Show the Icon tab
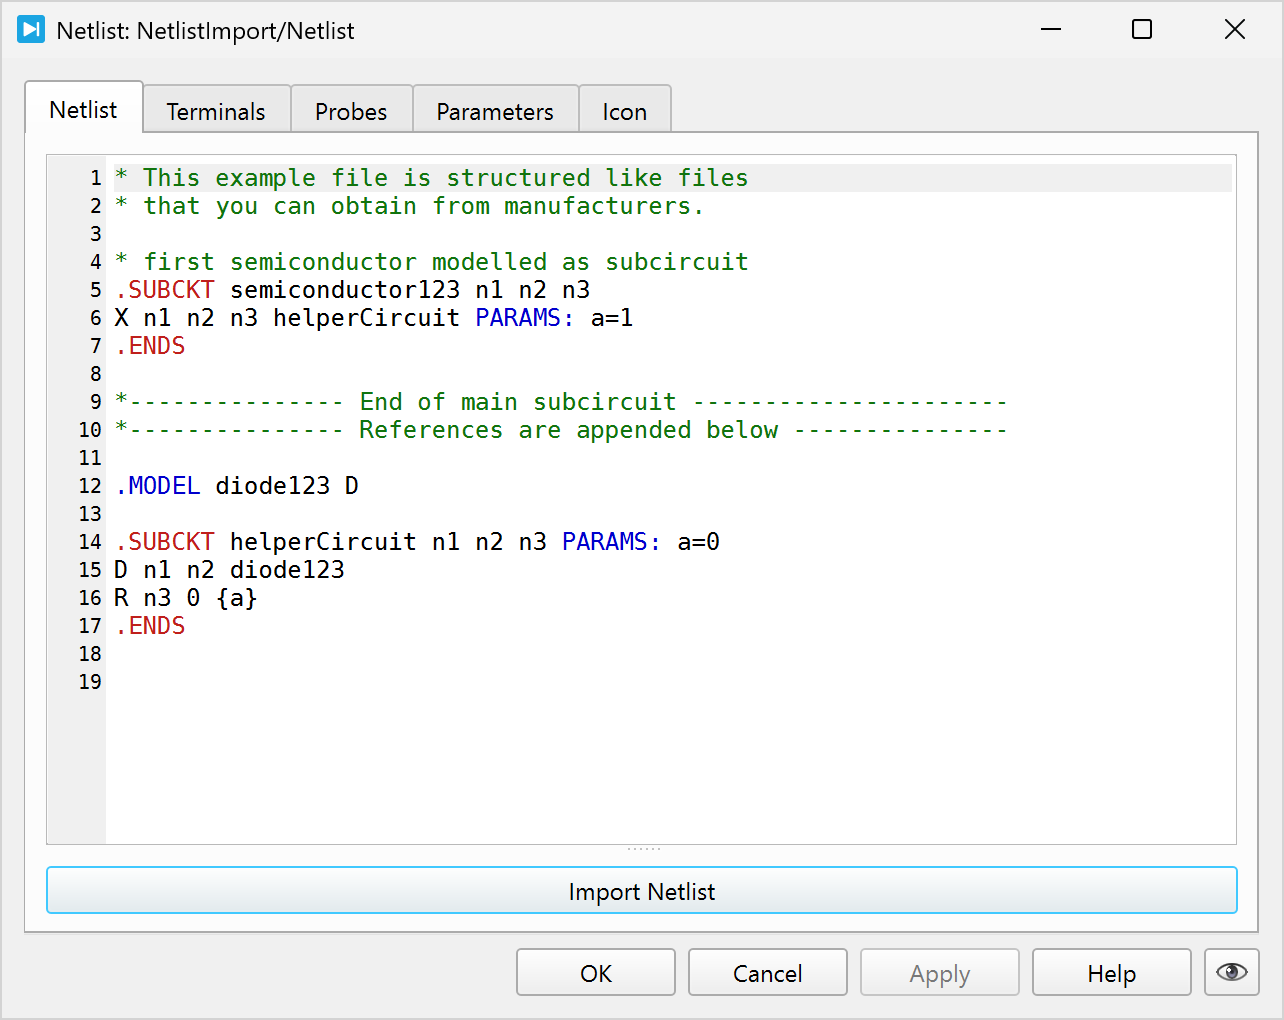Screen dimensions: 1284x1020 624,112
